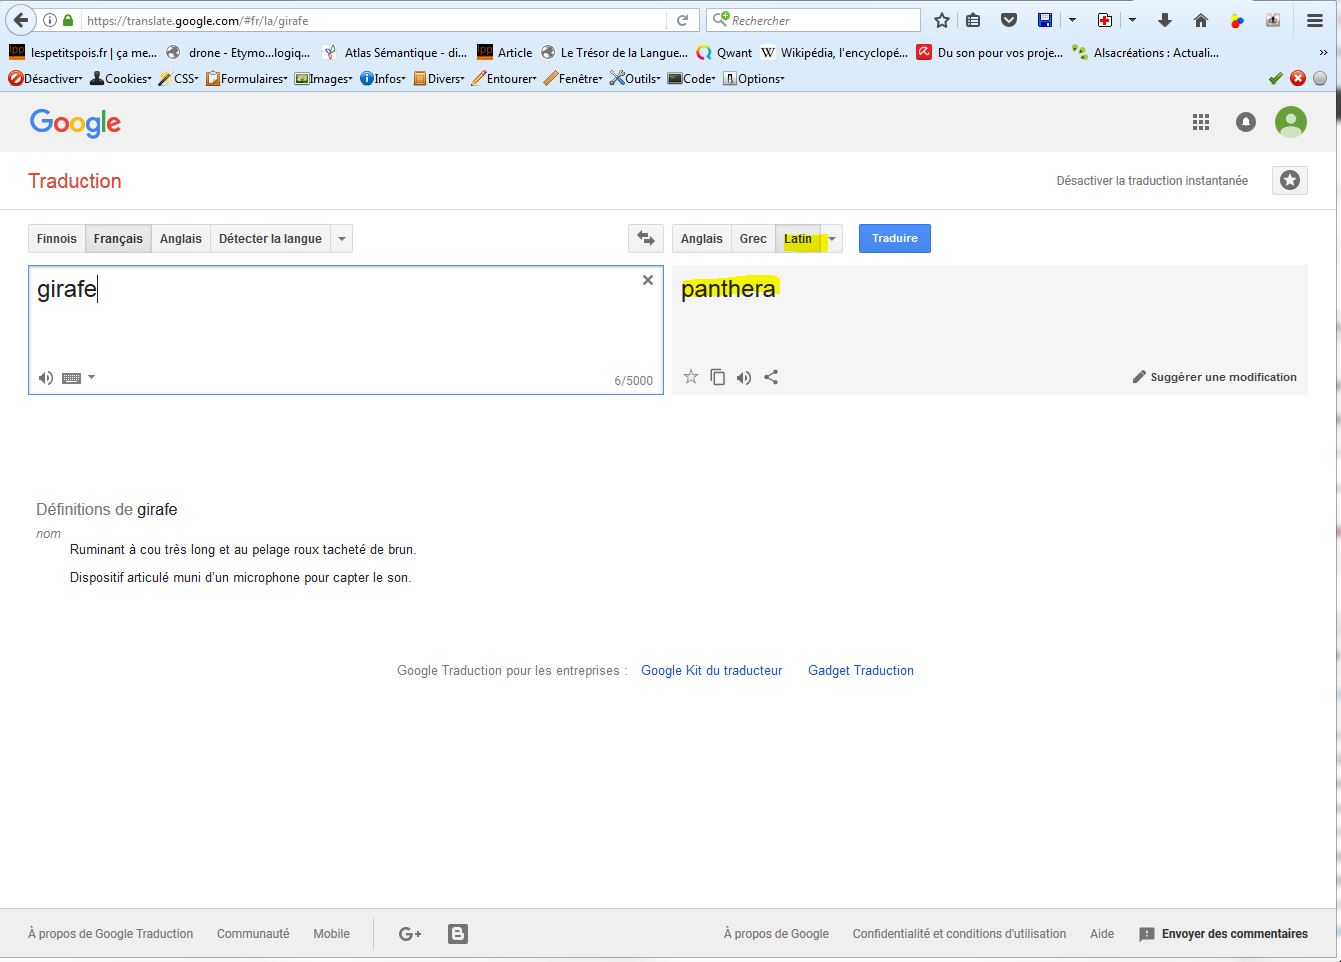Image resolution: width=1341 pixels, height=962 pixels.
Task: Select Grec as target language
Action: pos(753,238)
